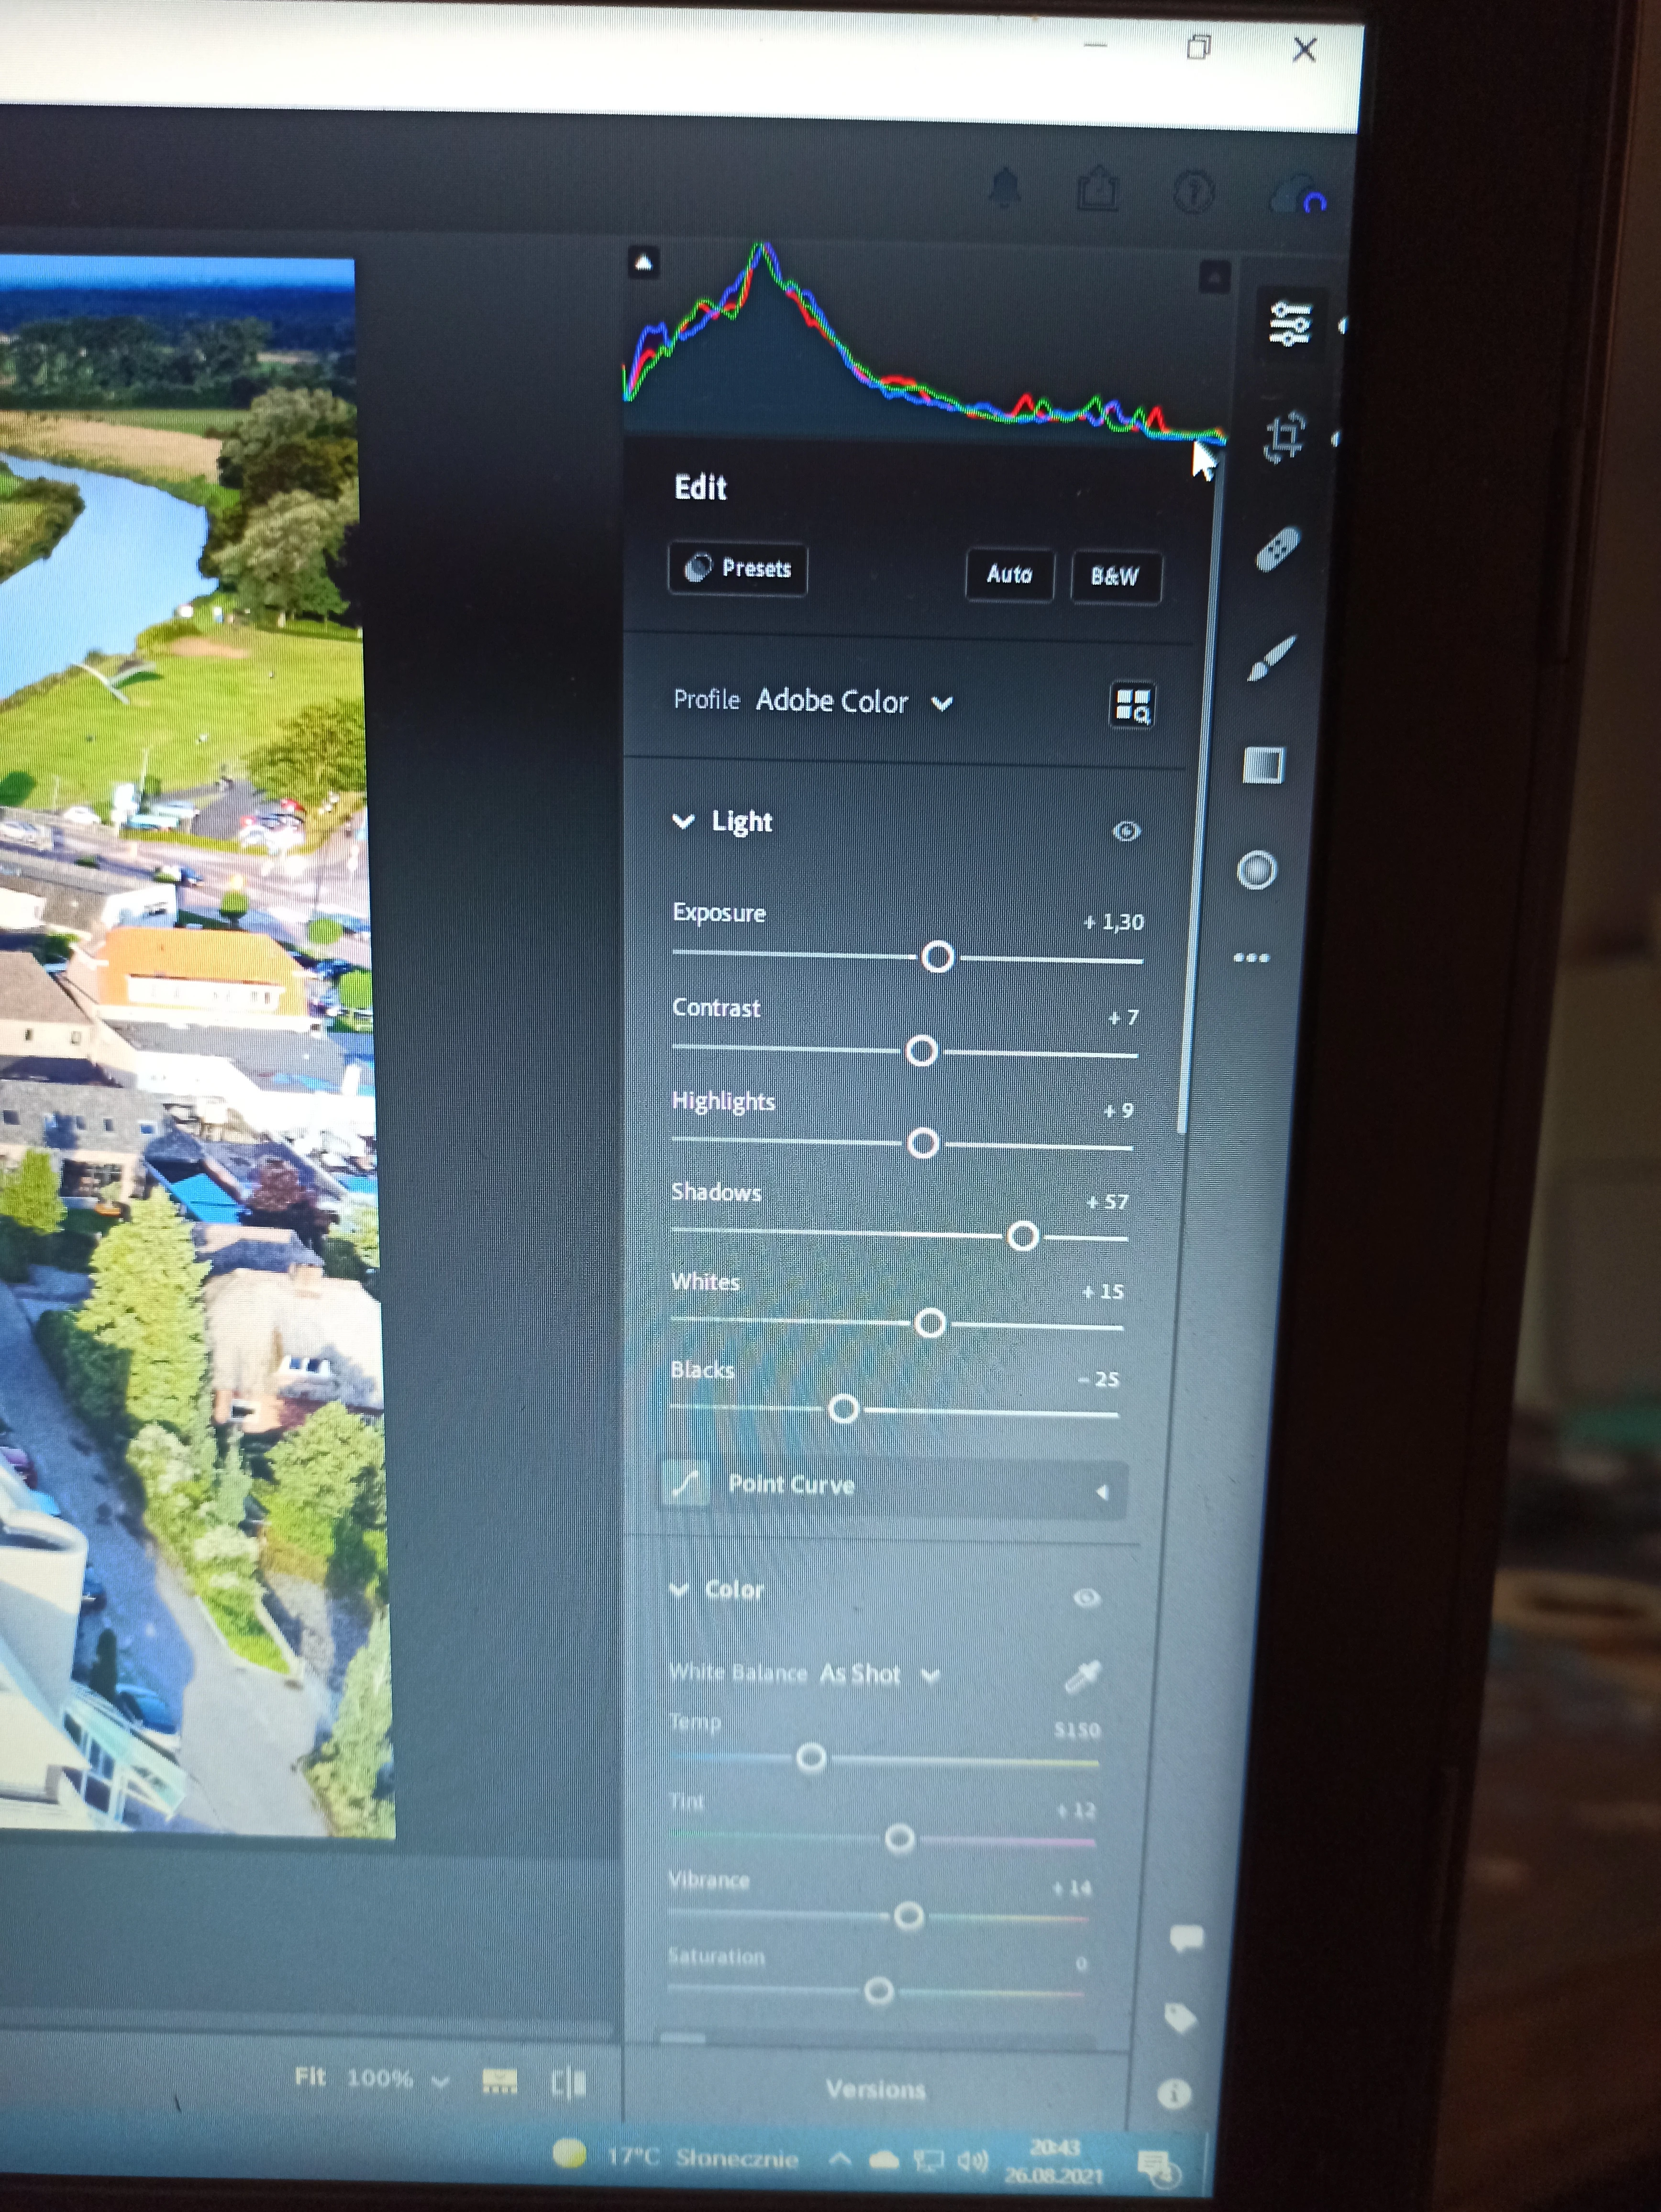Viewport: 1661px width, 2212px height.
Task: Open the share icon in top bar
Action: coord(1098,189)
